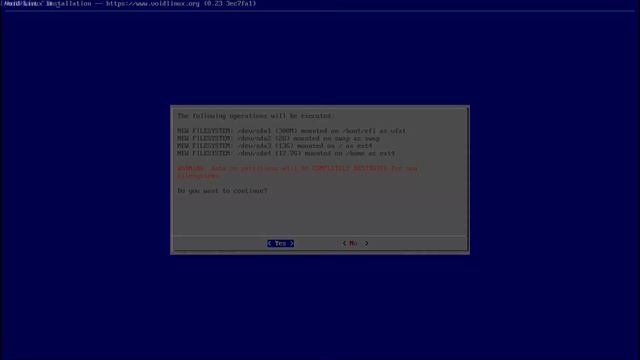The width and height of the screenshot is (640, 360).
Task: Click the /dev/sda3 root ext4 filesystem line
Action: tap(275, 146)
